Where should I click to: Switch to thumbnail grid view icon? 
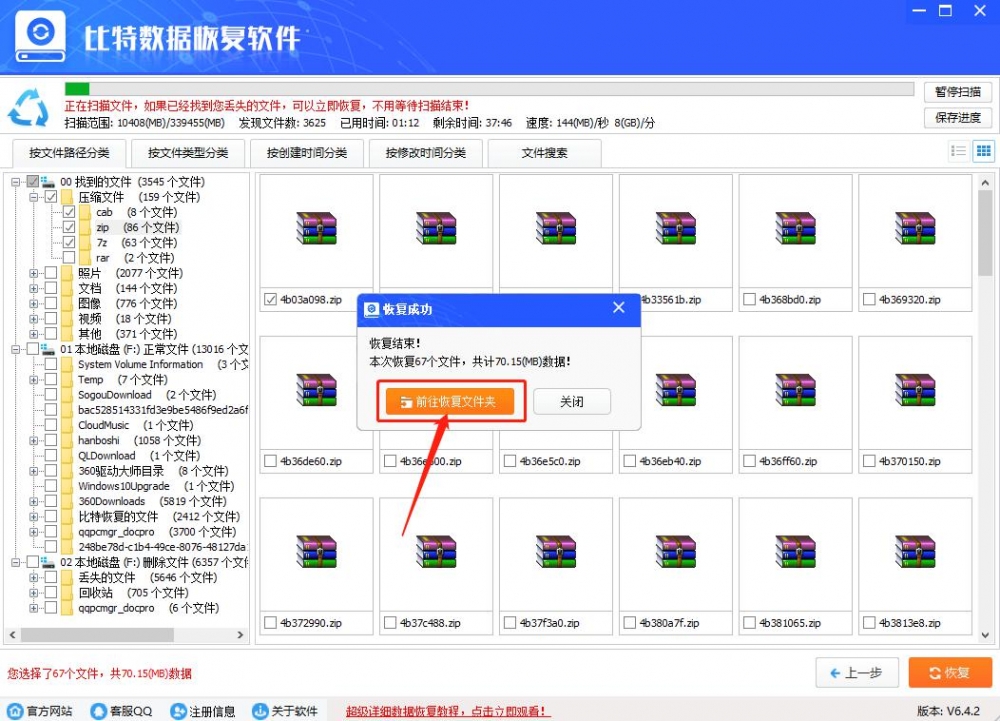[983, 151]
